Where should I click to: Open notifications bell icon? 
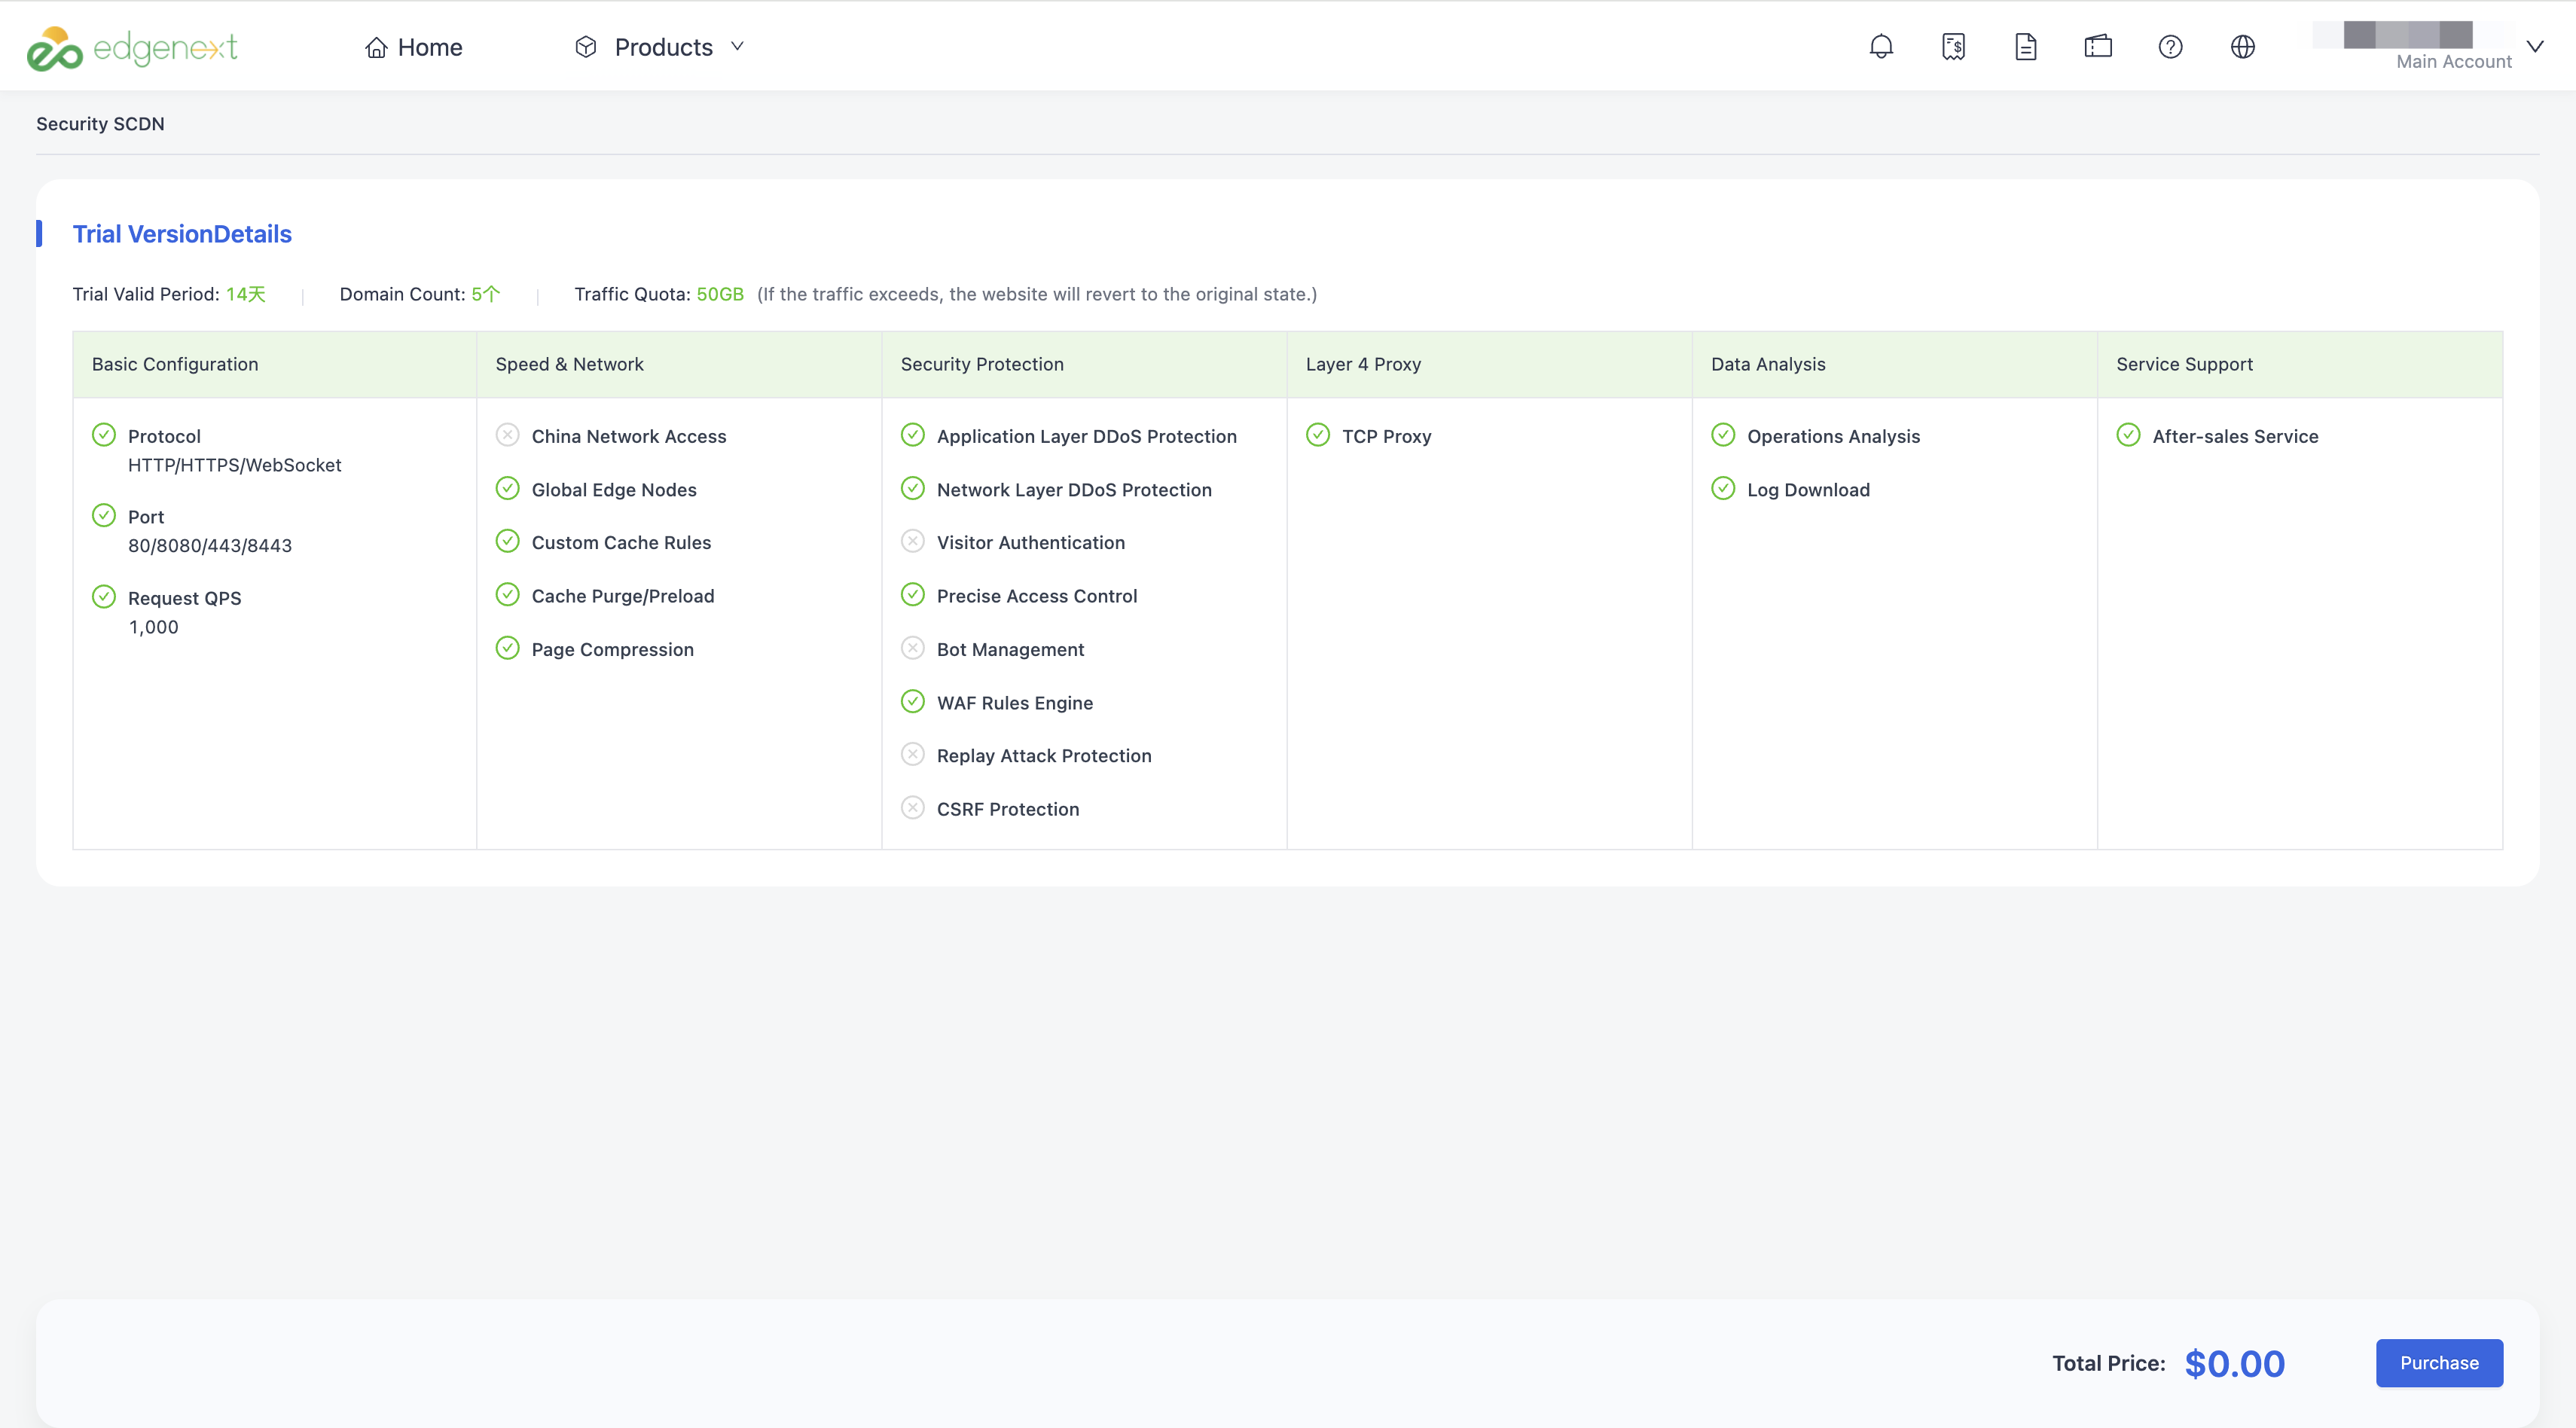pyautogui.click(x=1881, y=46)
